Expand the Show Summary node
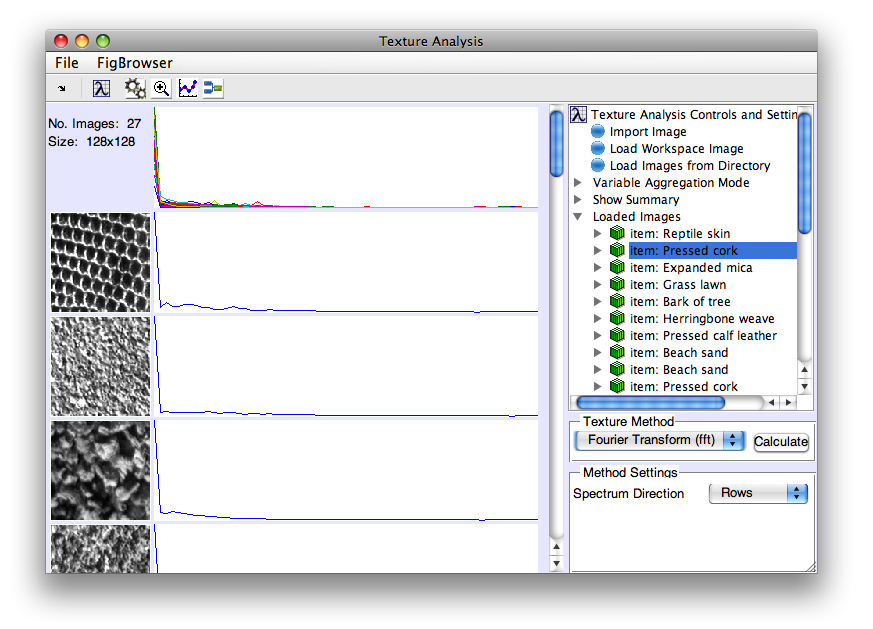The height and width of the screenshot is (629, 873). 578,200
